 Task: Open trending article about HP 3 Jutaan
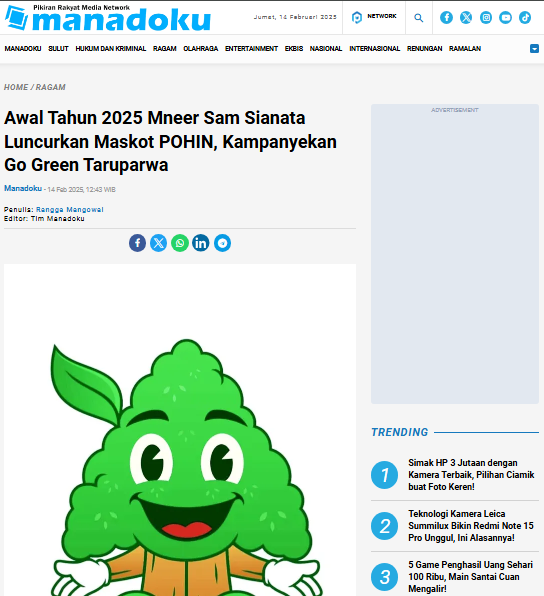point(471,475)
